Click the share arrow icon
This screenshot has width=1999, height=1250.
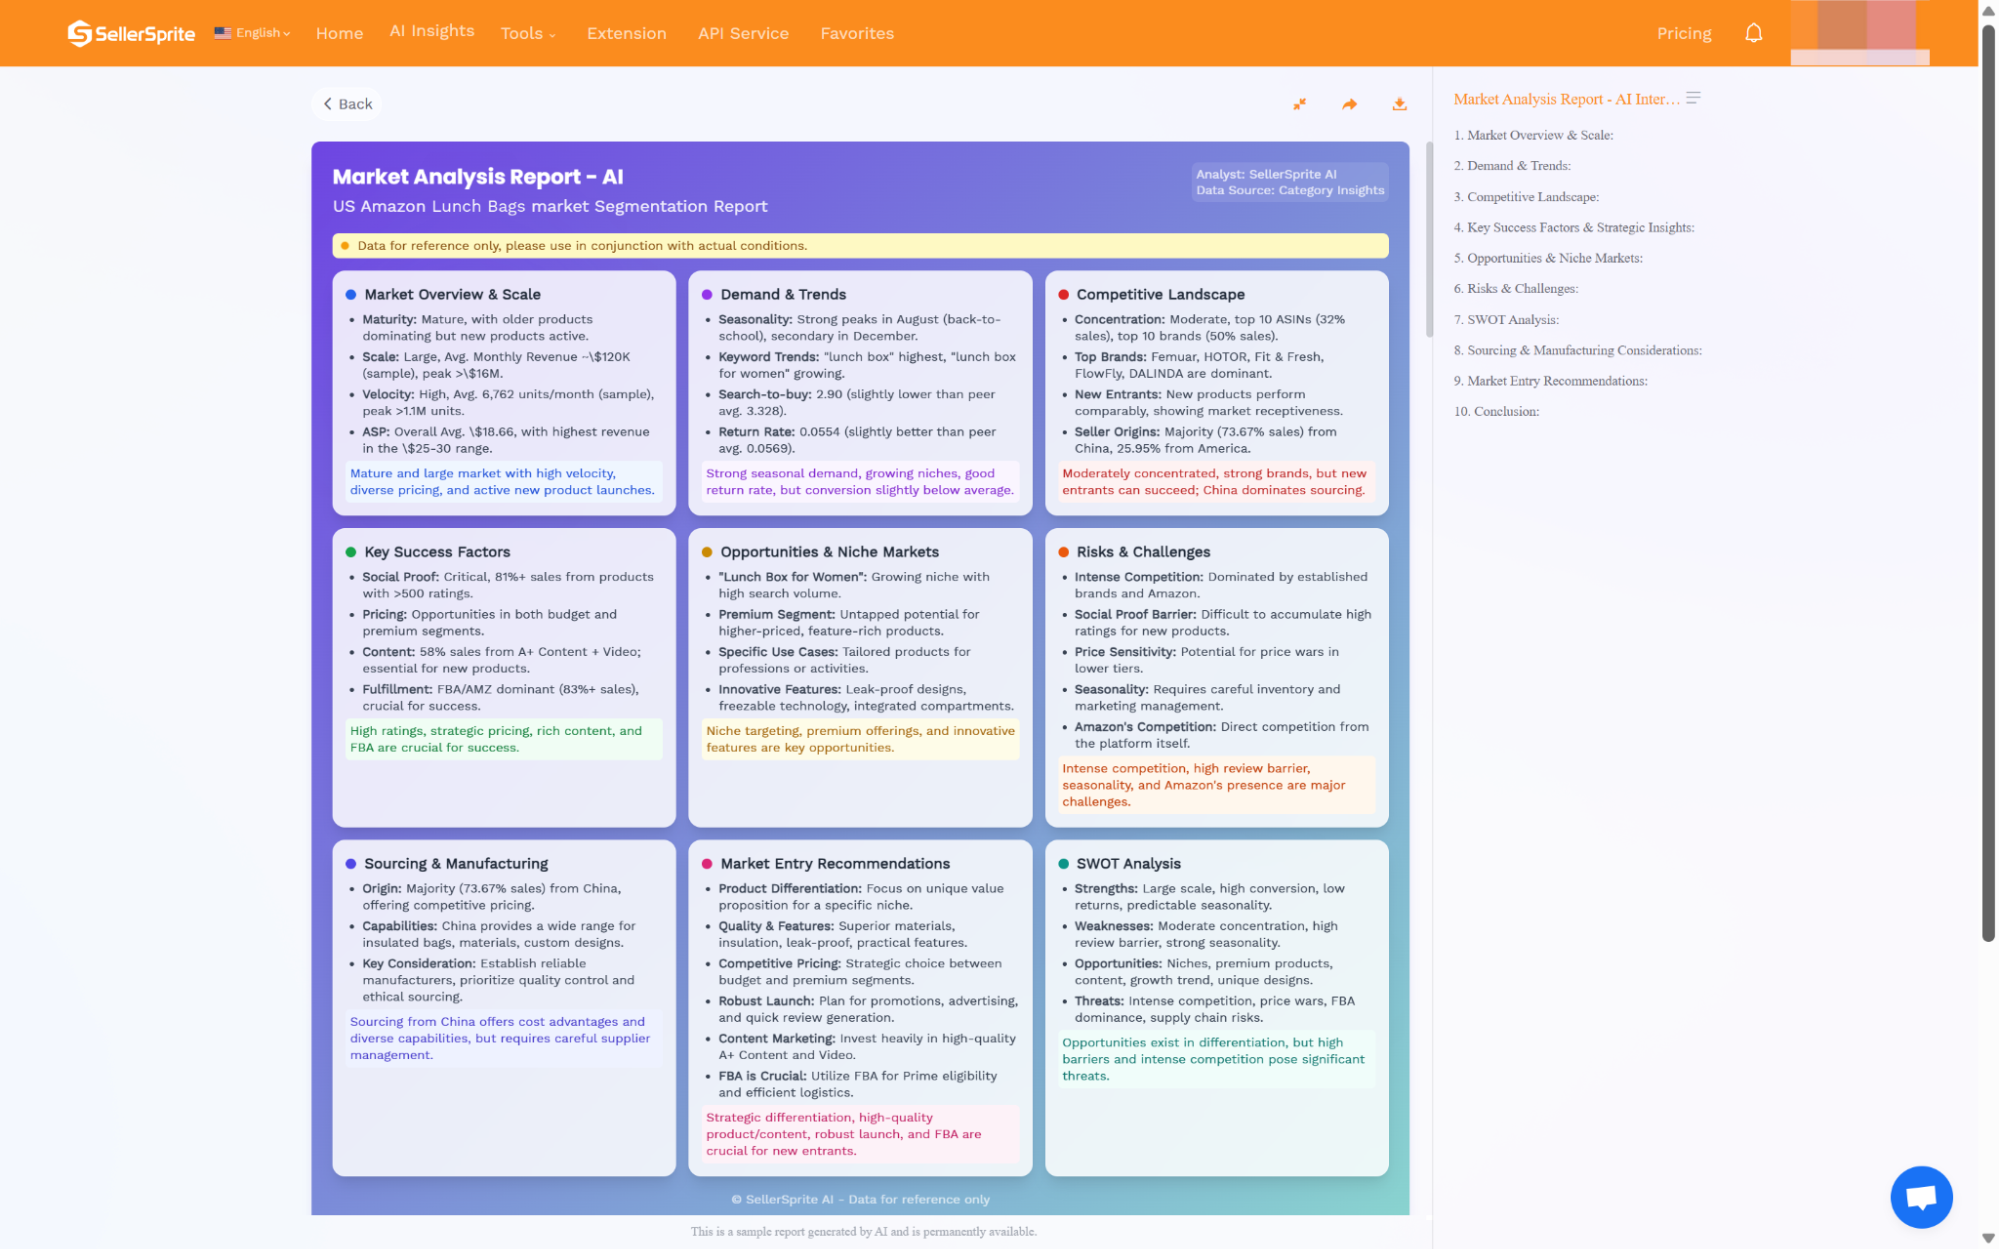click(x=1349, y=104)
